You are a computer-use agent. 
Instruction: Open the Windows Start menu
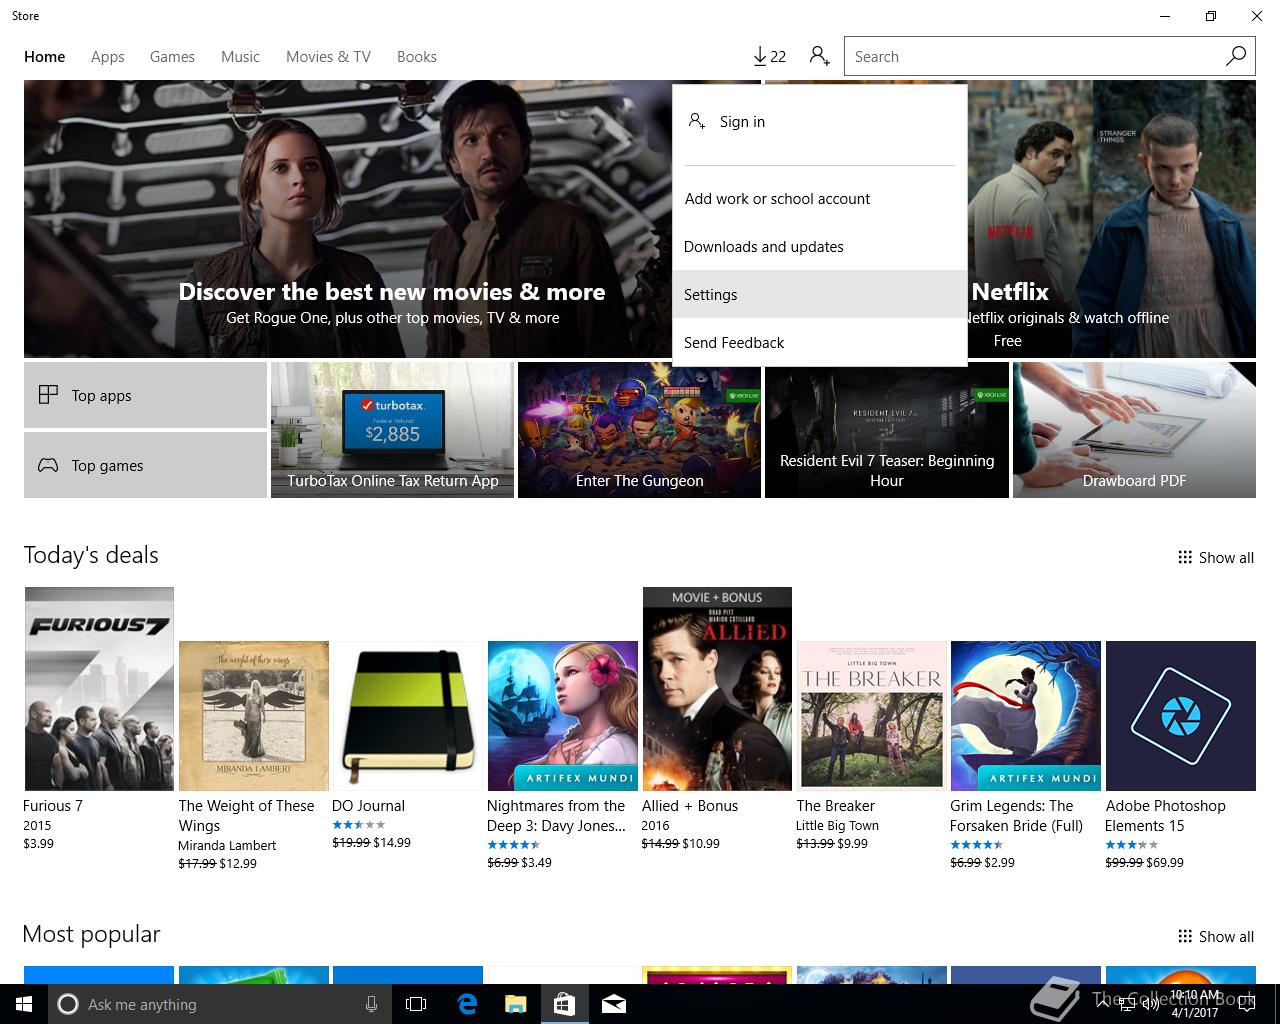[24, 1004]
